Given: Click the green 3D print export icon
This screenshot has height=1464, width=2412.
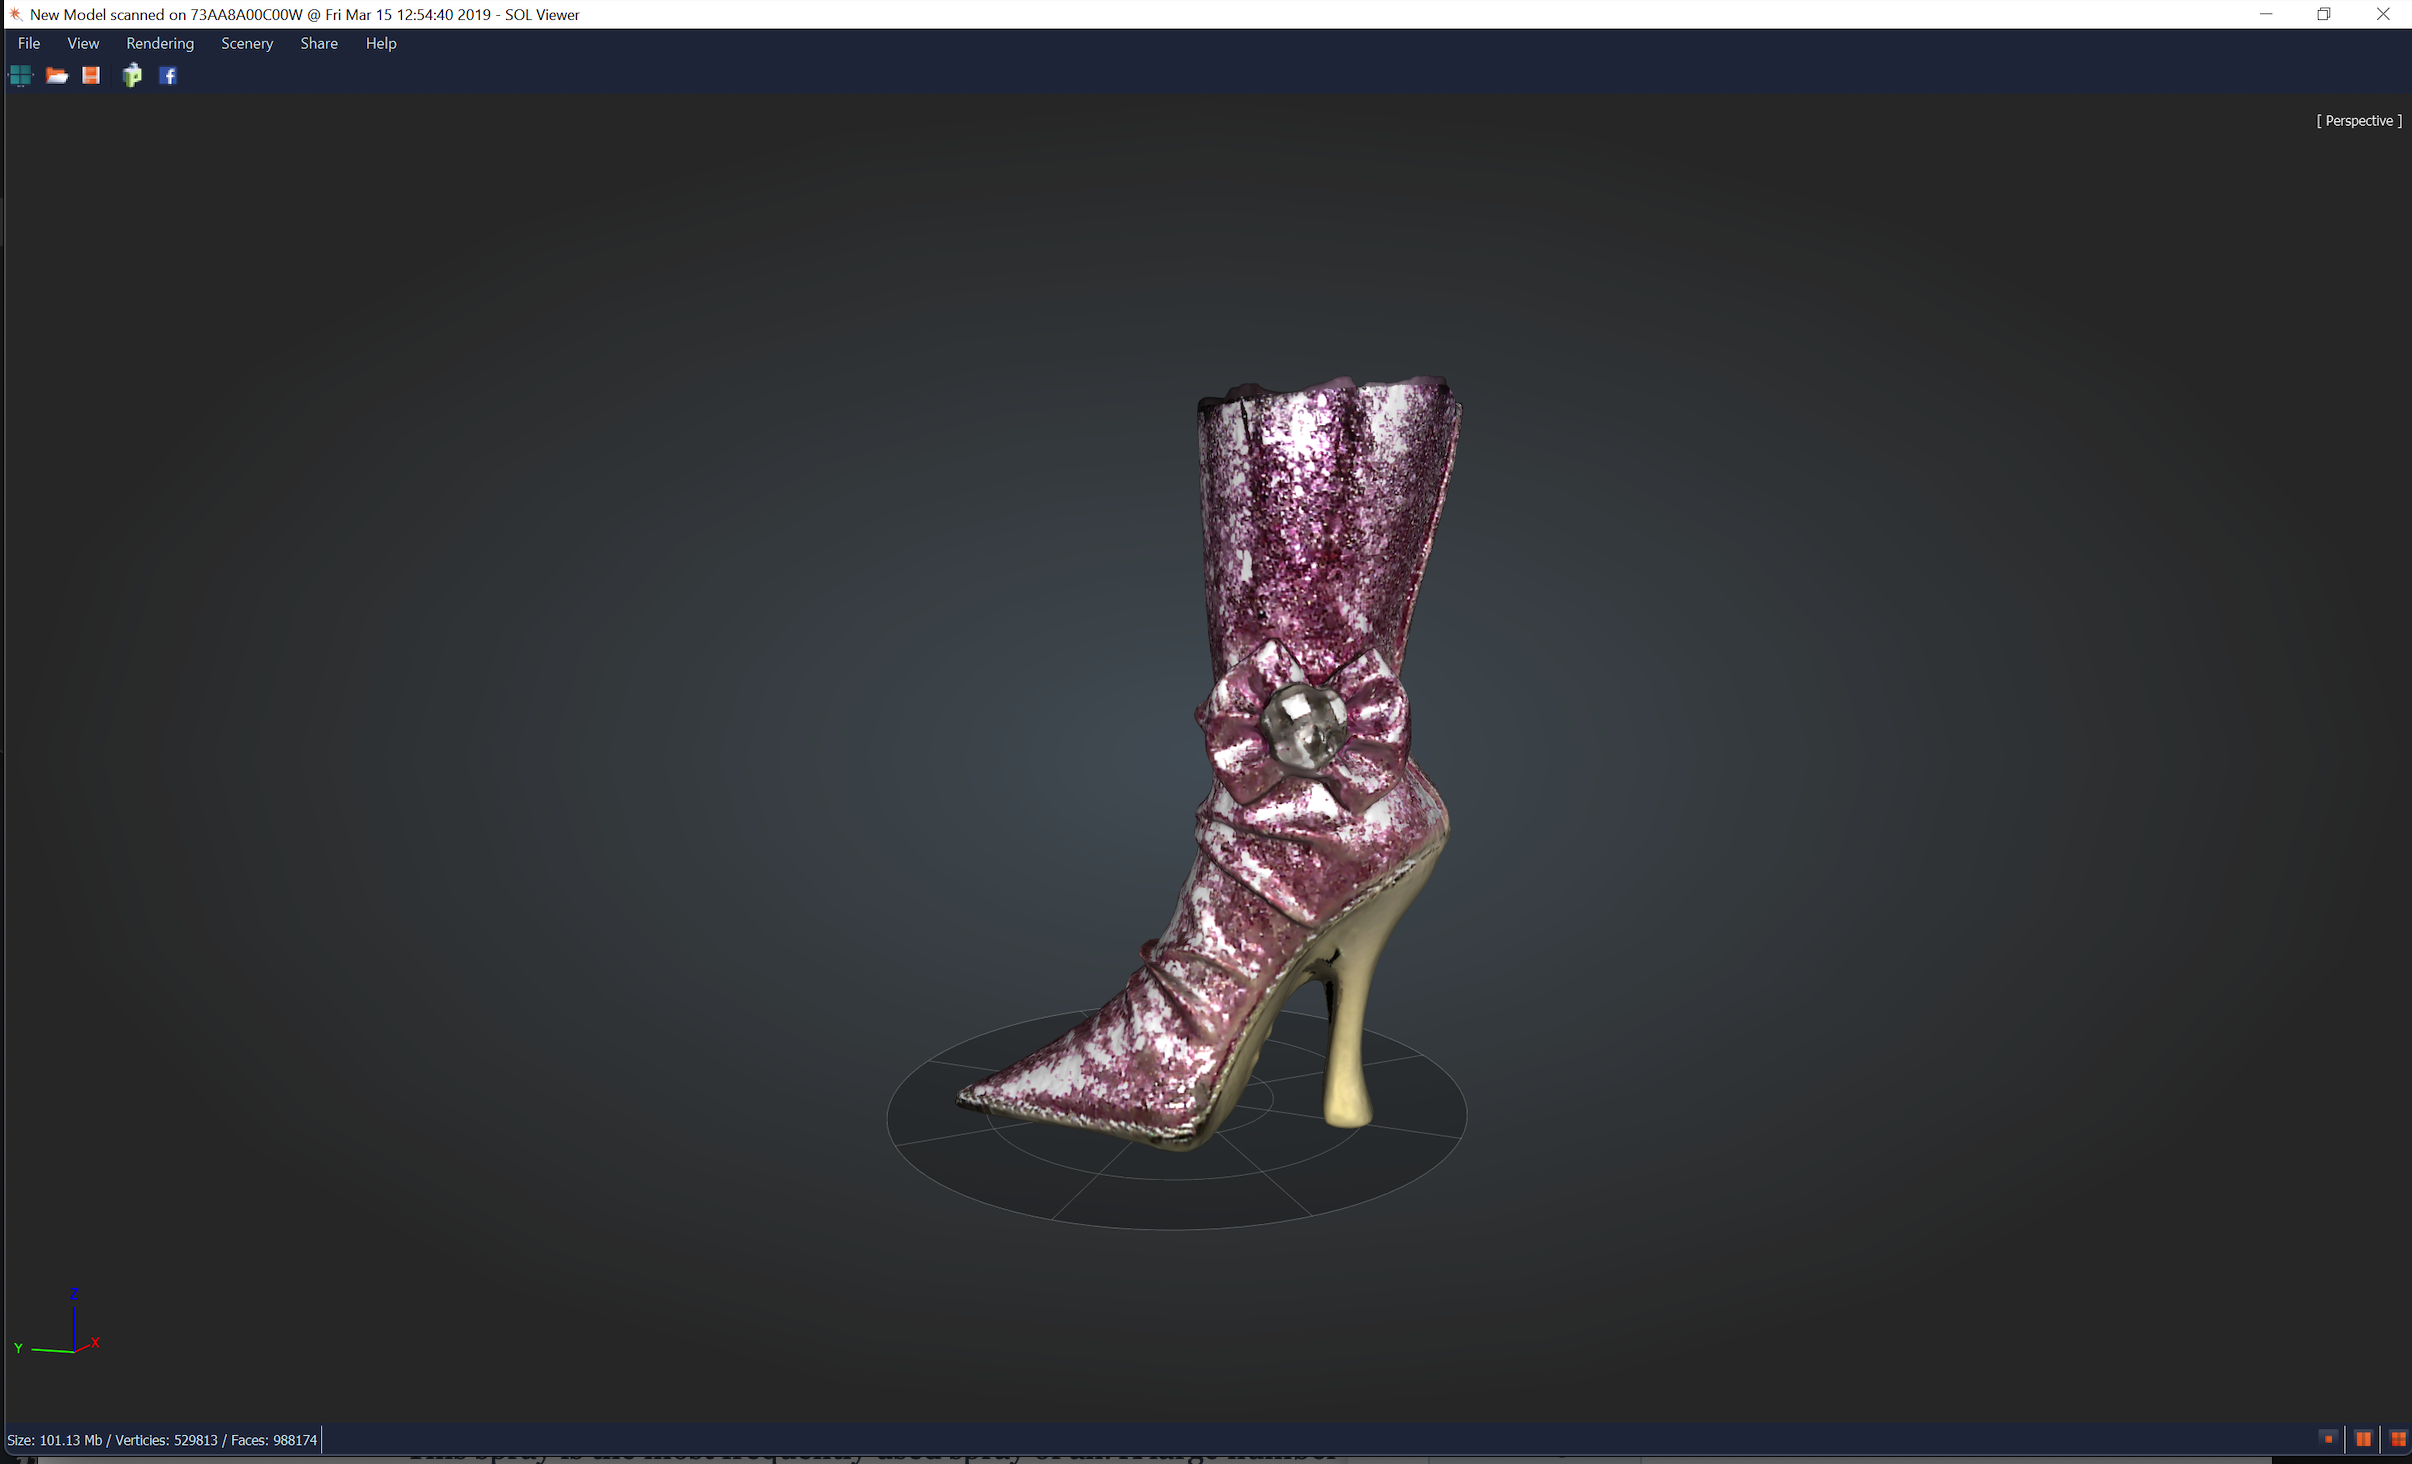Looking at the screenshot, I should tap(132, 76).
